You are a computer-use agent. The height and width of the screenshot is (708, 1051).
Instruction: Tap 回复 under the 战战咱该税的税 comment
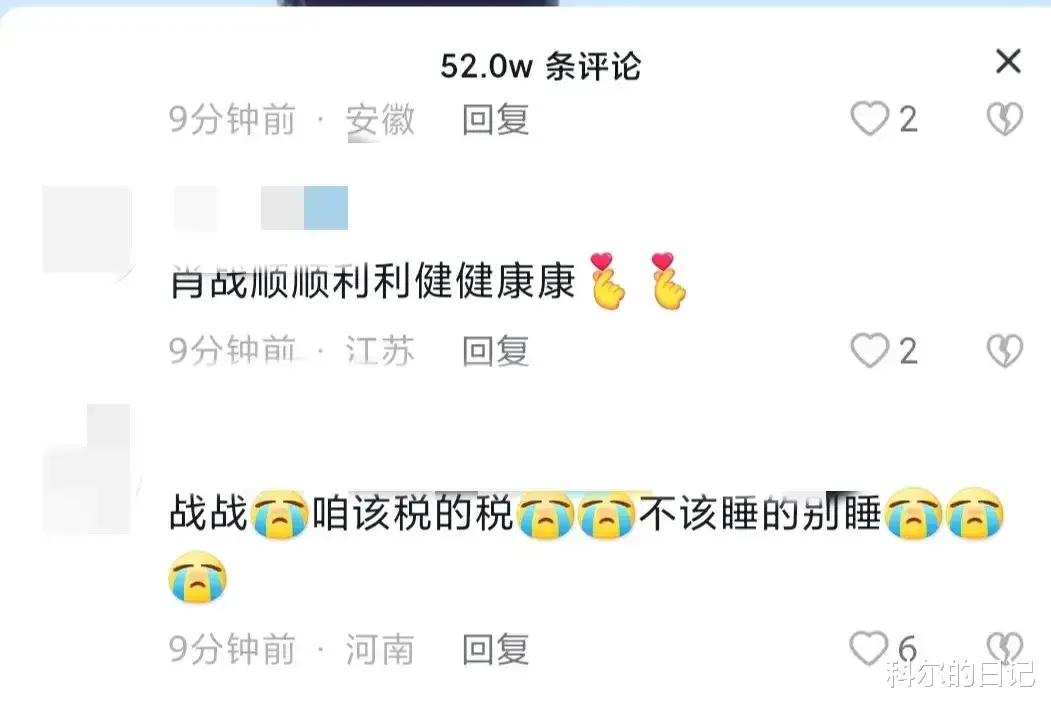tap(496, 650)
